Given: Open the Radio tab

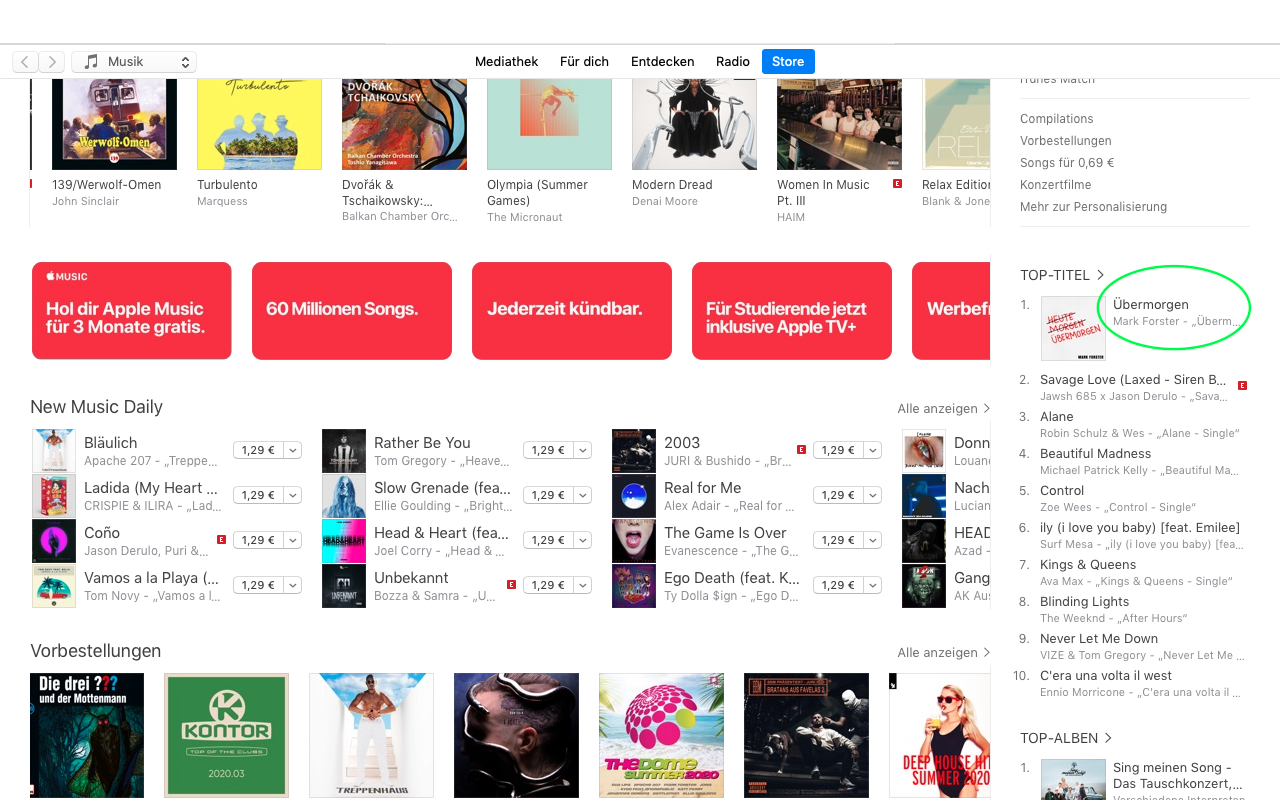Looking at the screenshot, I should coord(733,62).
